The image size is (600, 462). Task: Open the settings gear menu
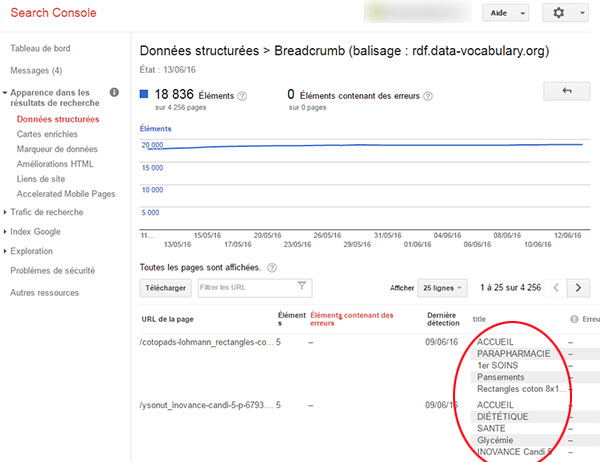click(559, 13)
